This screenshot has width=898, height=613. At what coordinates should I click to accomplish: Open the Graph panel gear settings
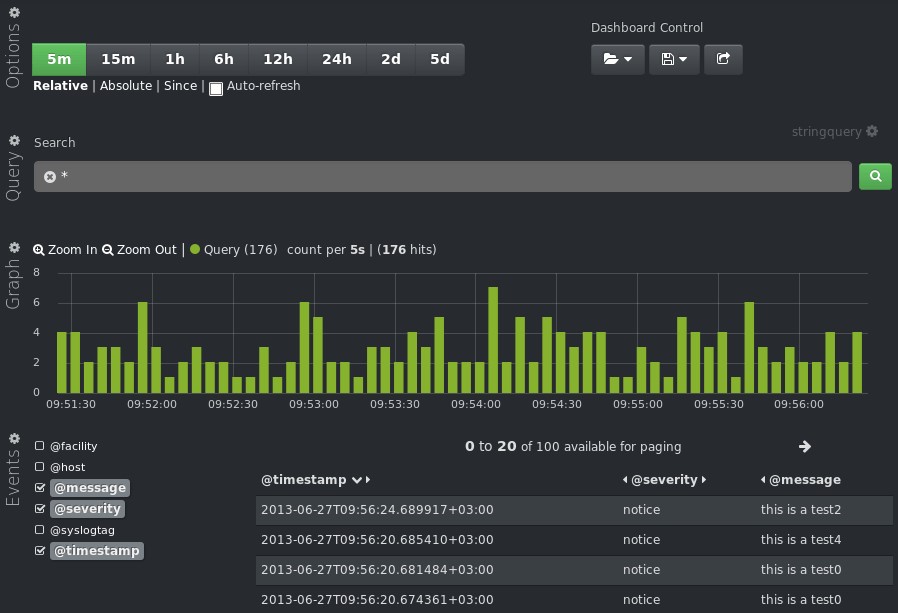click(14, 247)
